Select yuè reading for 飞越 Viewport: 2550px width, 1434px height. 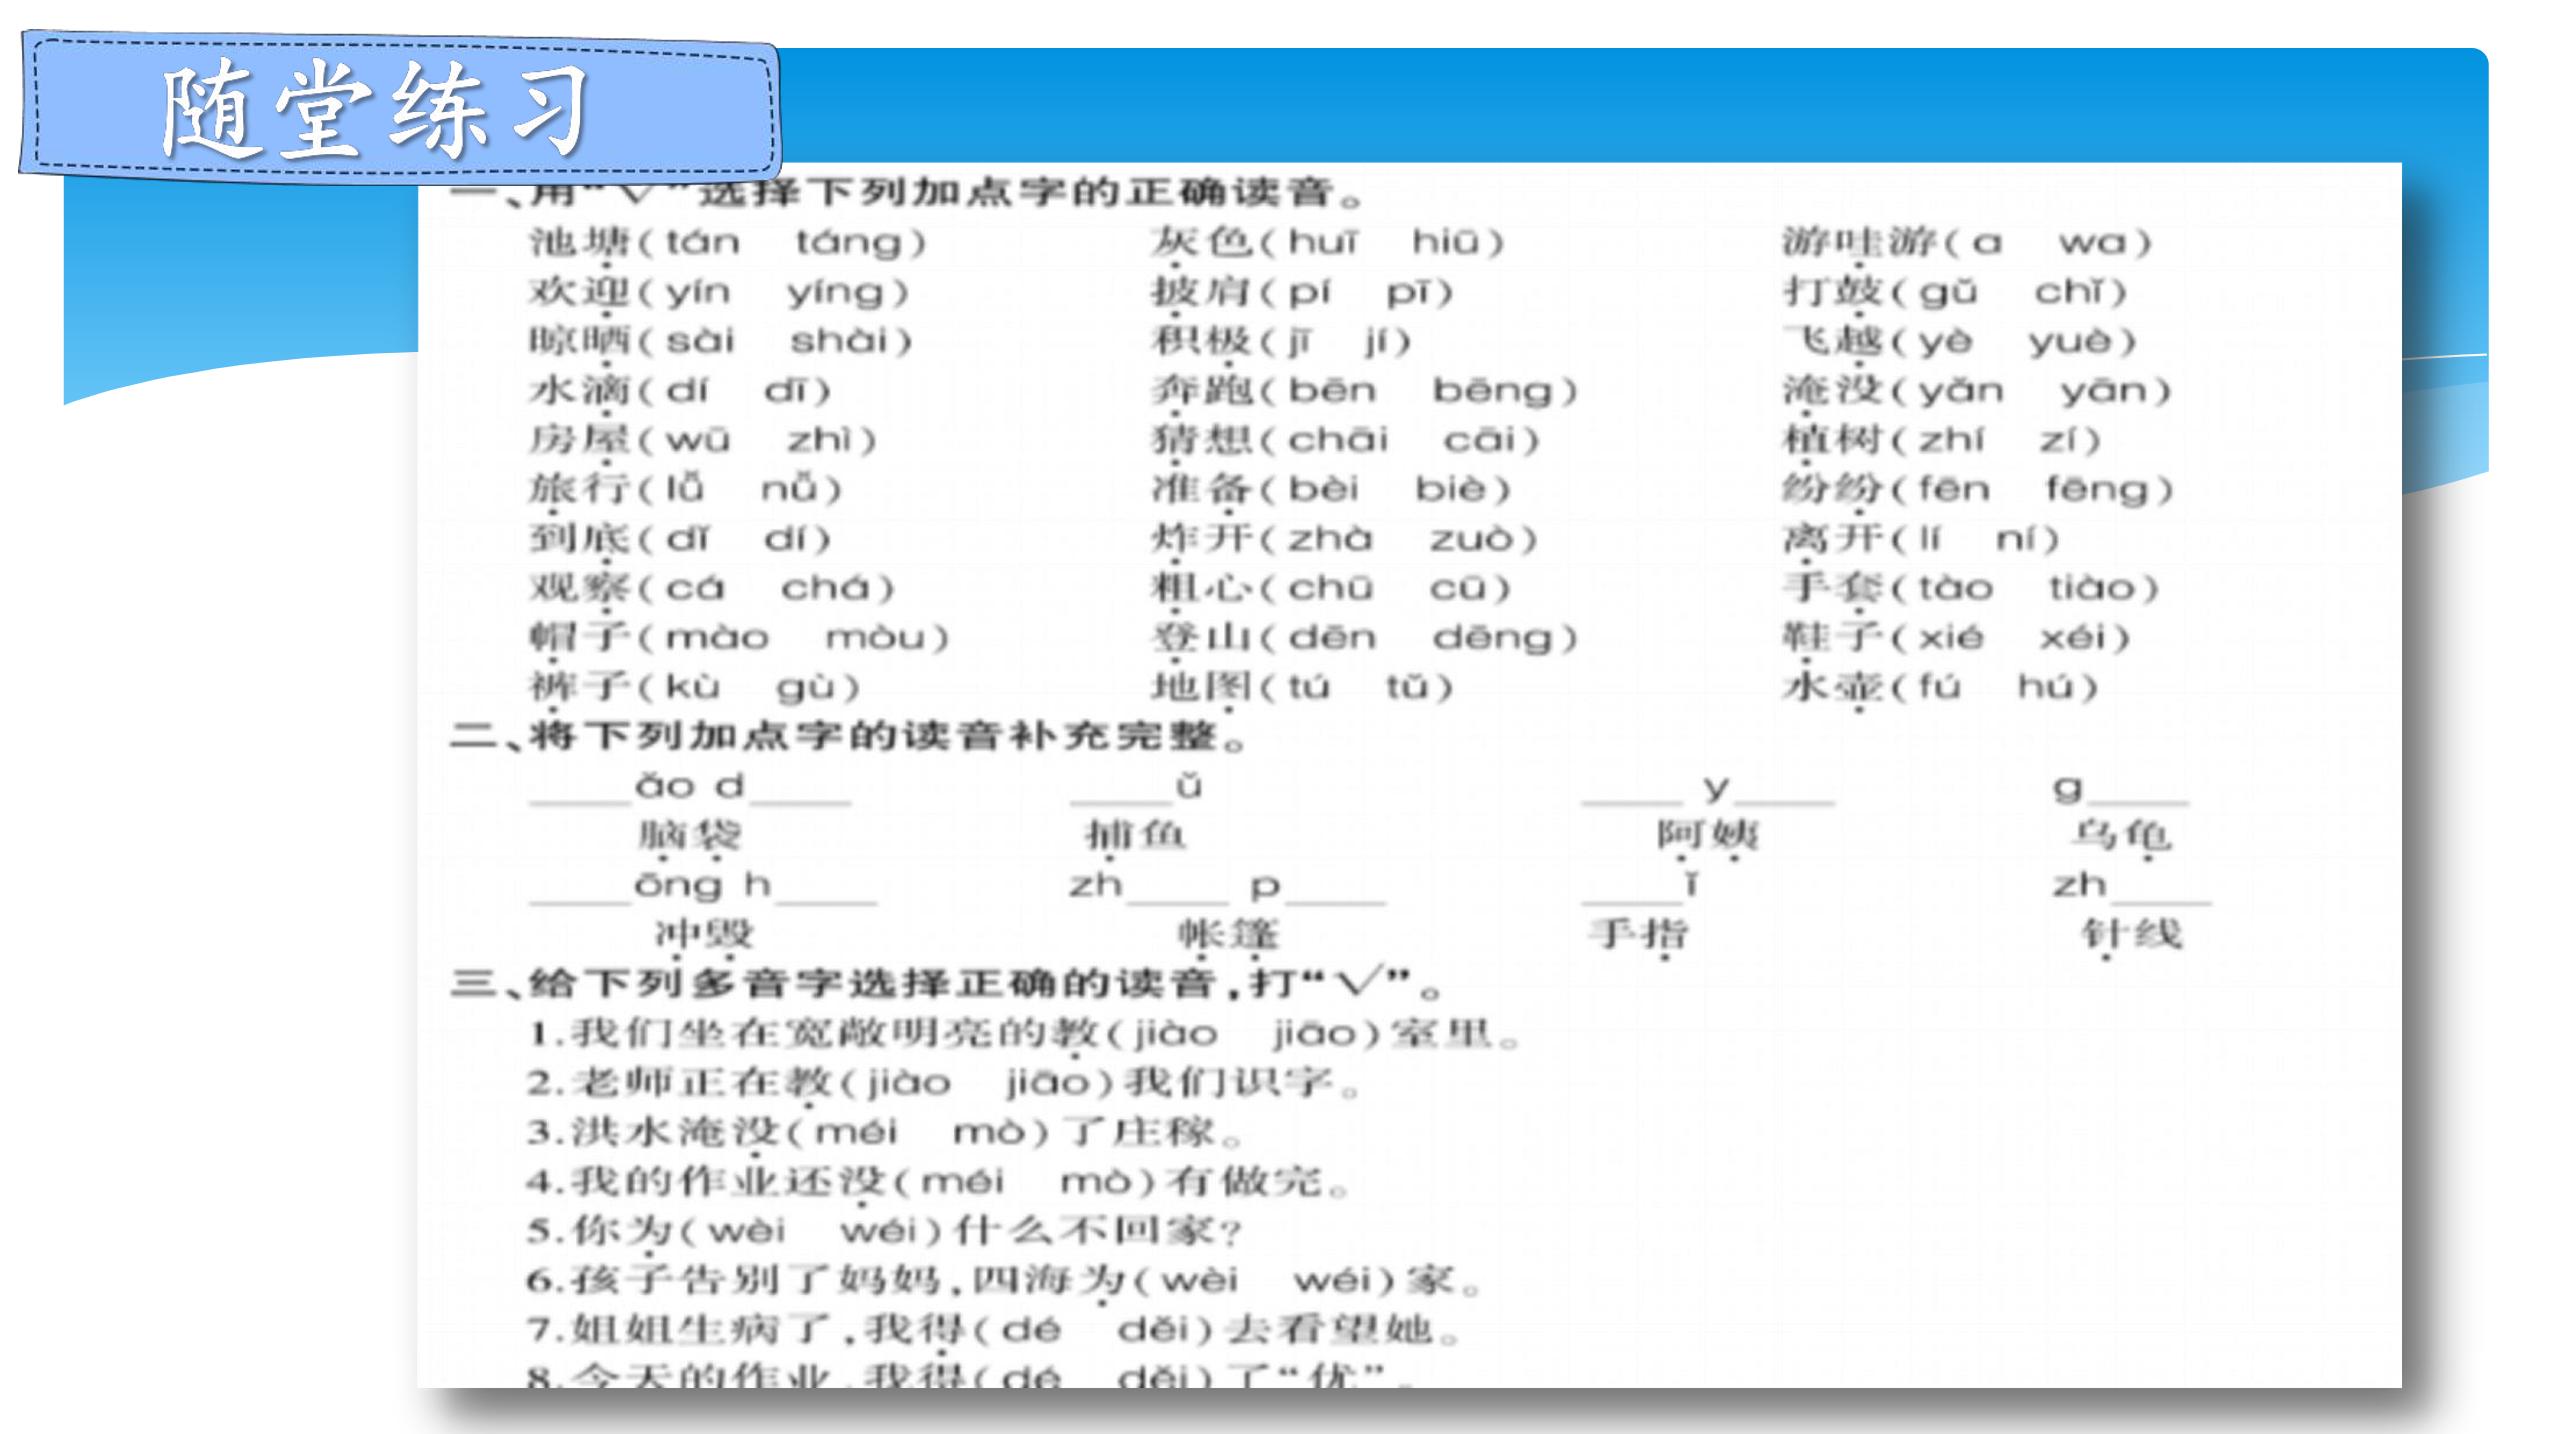coord(2070,342)
